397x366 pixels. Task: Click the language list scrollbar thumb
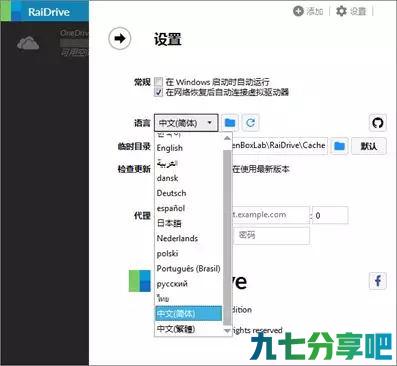227,237
